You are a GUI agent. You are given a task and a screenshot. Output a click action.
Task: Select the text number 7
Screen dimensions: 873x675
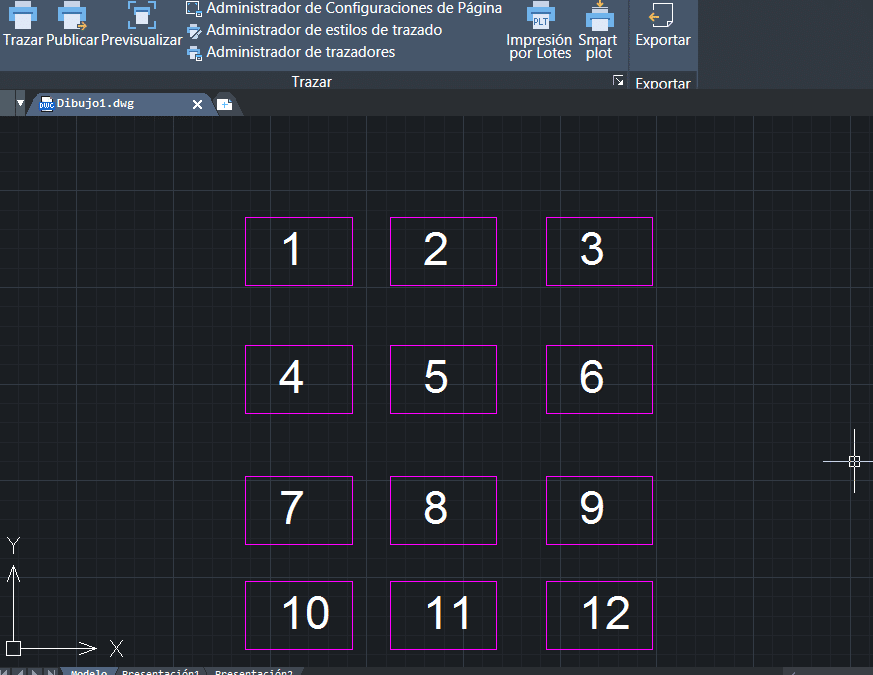coord(291,508)
